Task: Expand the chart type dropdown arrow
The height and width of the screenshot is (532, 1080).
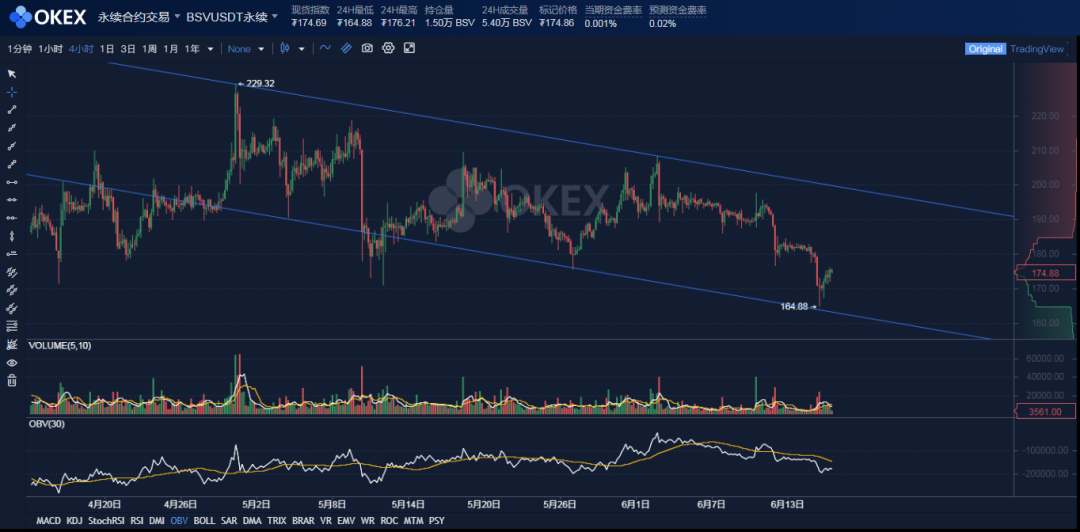Action: 302,50
